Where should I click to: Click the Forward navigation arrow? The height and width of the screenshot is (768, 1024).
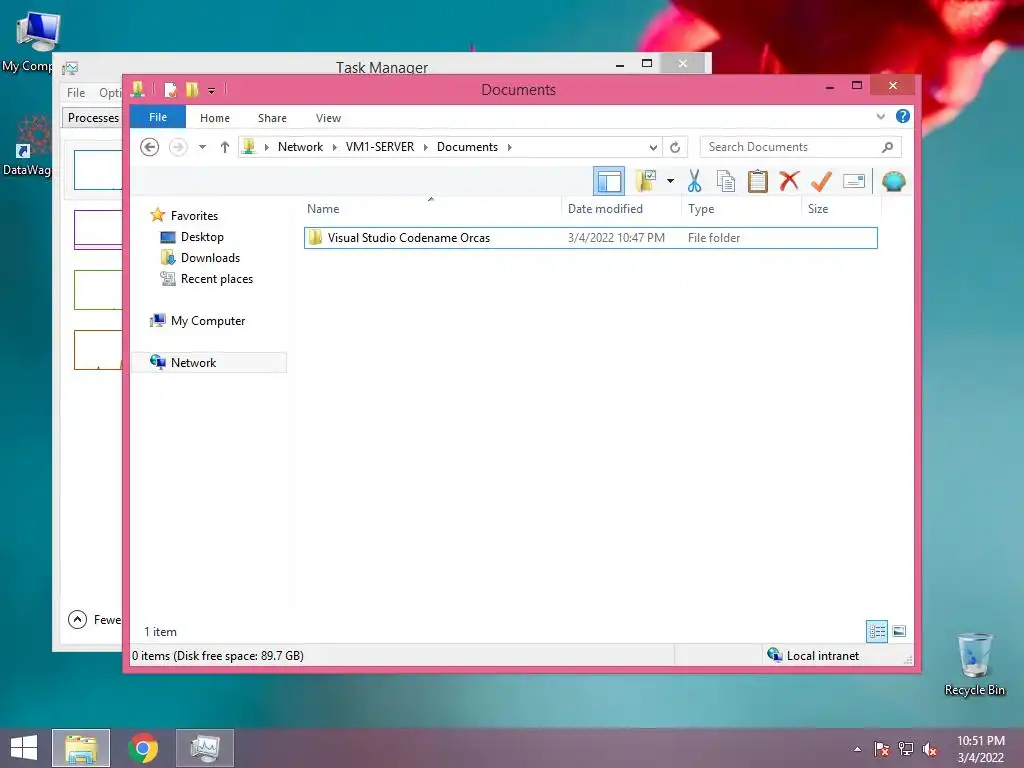click(x=178, y=147)
